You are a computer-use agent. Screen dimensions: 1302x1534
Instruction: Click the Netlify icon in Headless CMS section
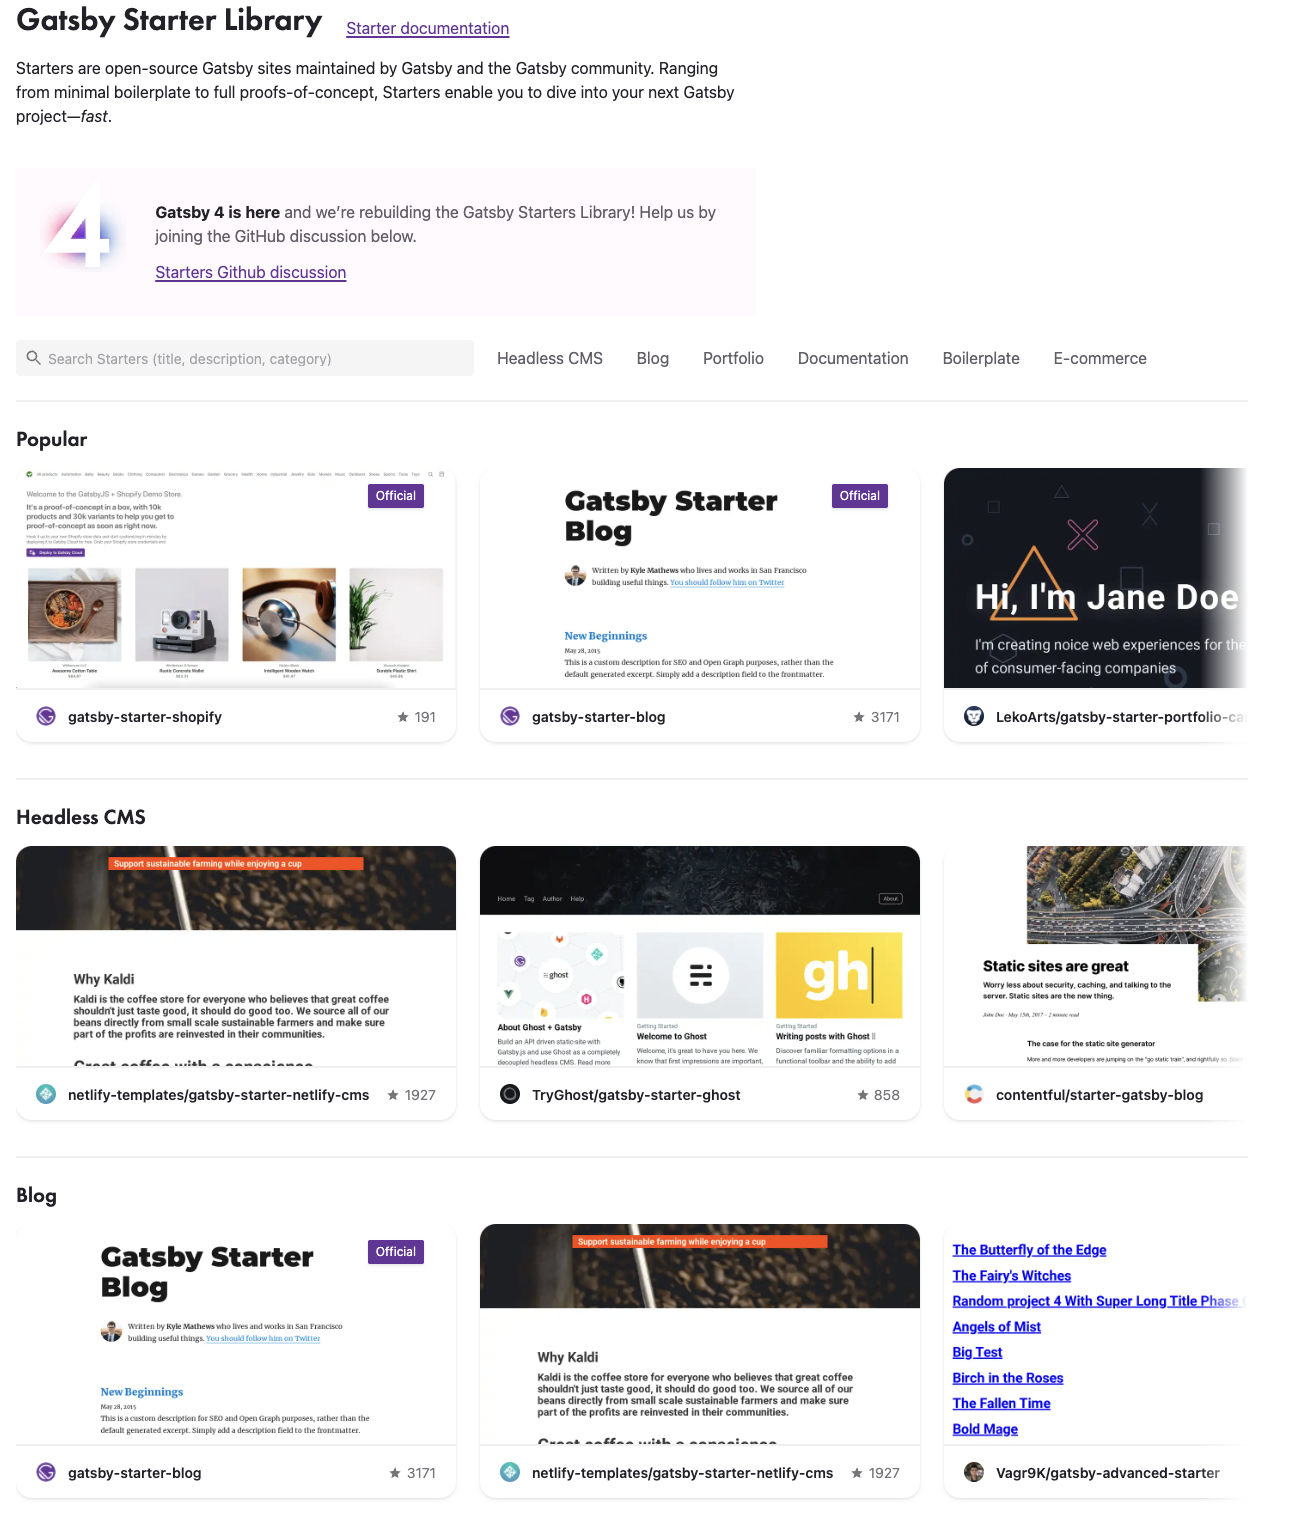(x=46, y=1094)
